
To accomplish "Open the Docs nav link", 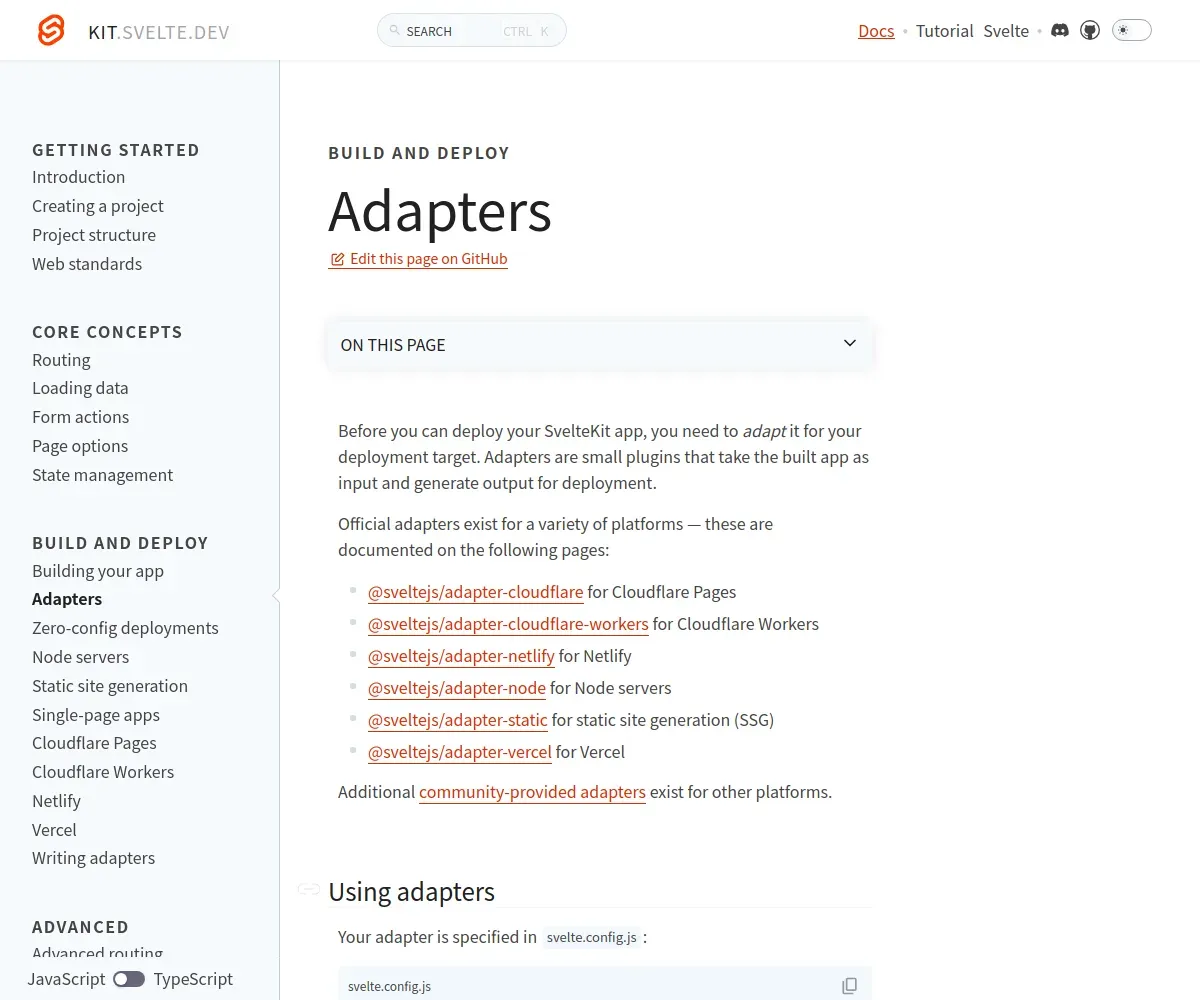I will click(x=876, y=31).
